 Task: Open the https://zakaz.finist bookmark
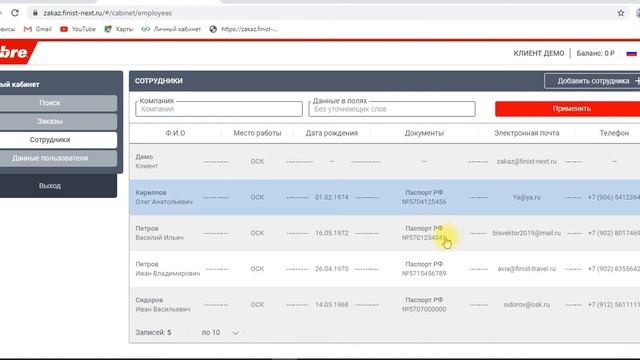point(243,29)
